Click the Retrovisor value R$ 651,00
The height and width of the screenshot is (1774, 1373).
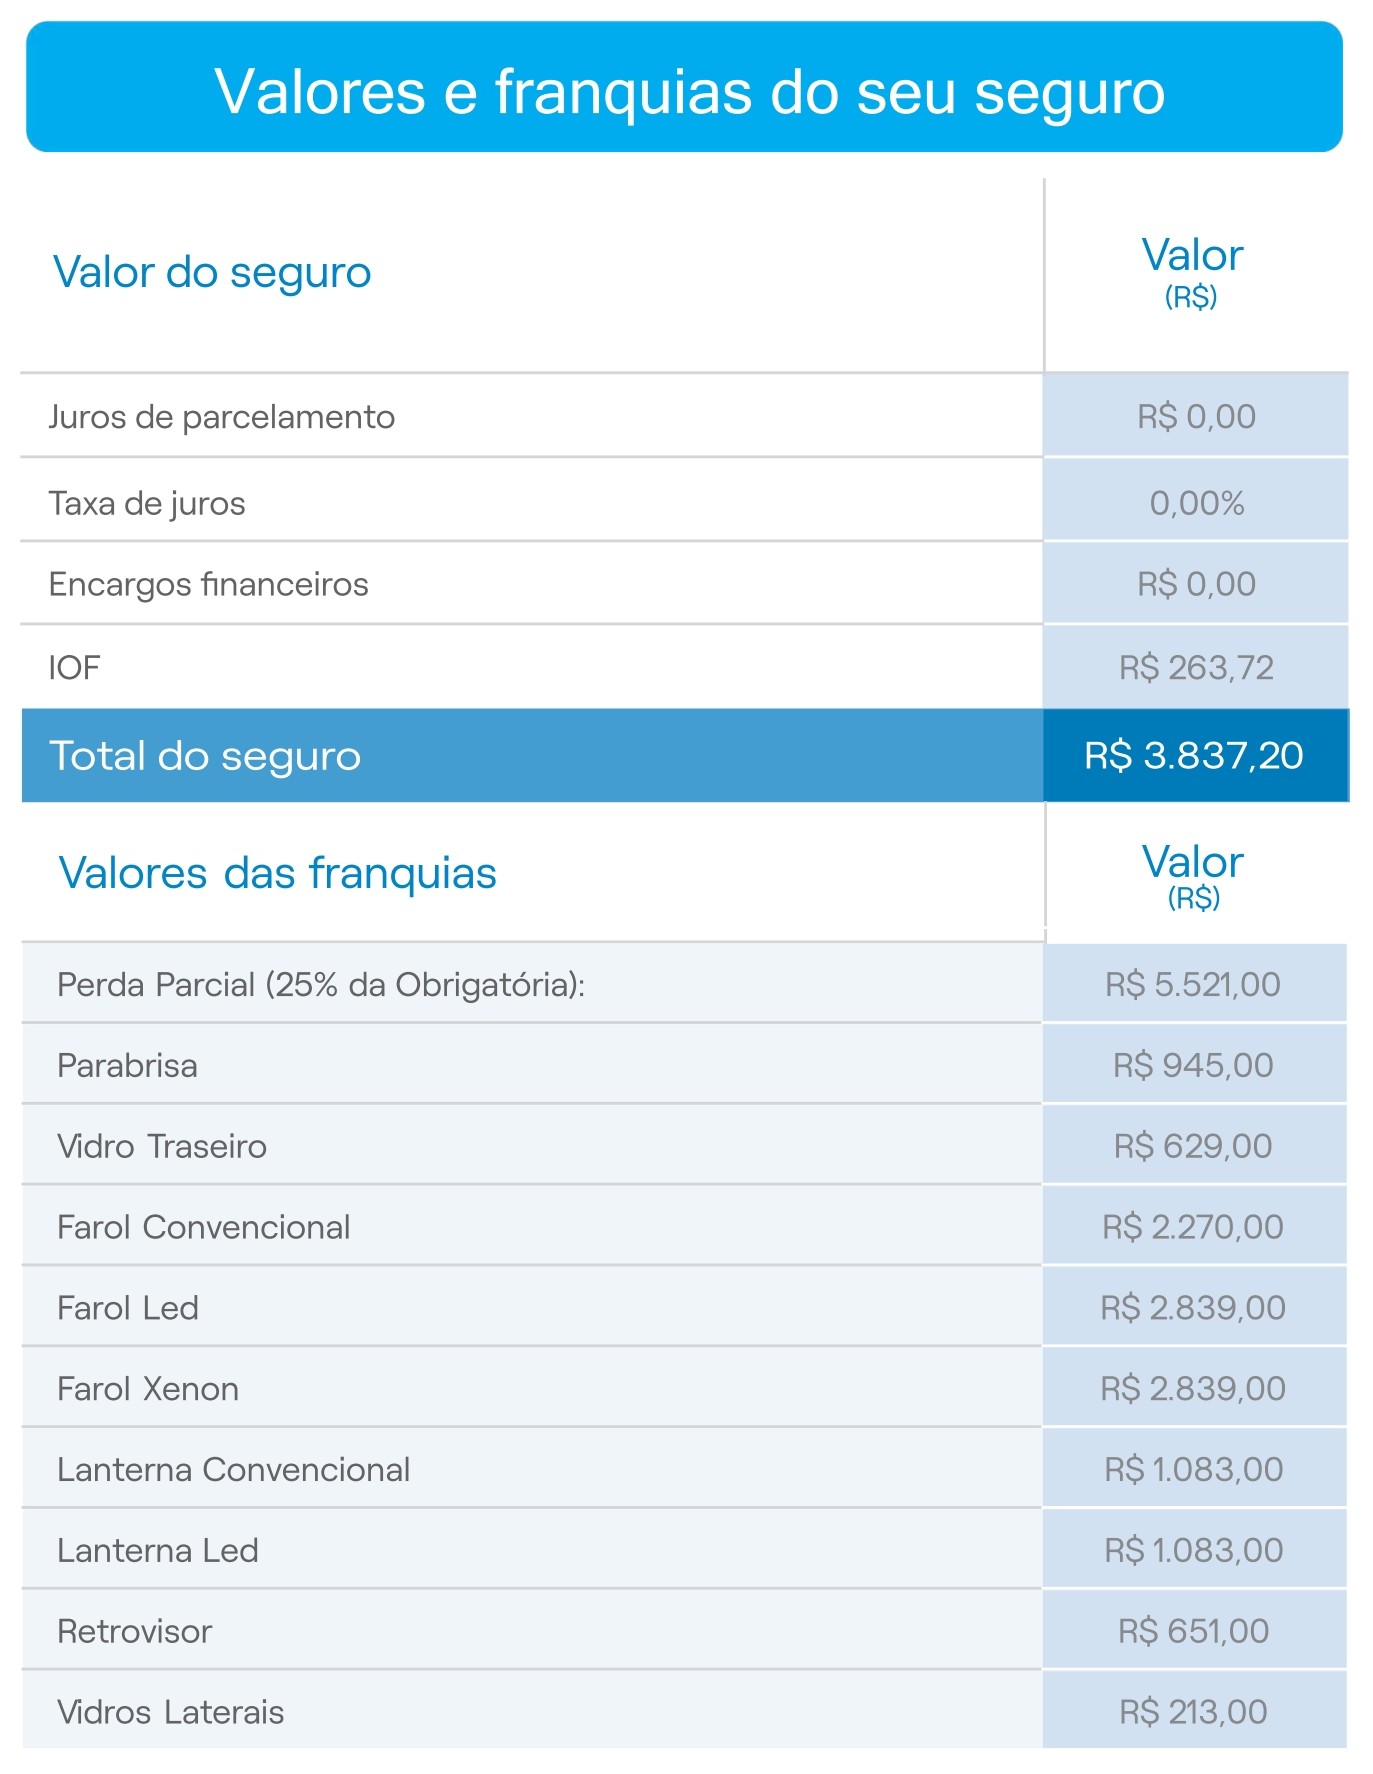coord(1192,1631)
